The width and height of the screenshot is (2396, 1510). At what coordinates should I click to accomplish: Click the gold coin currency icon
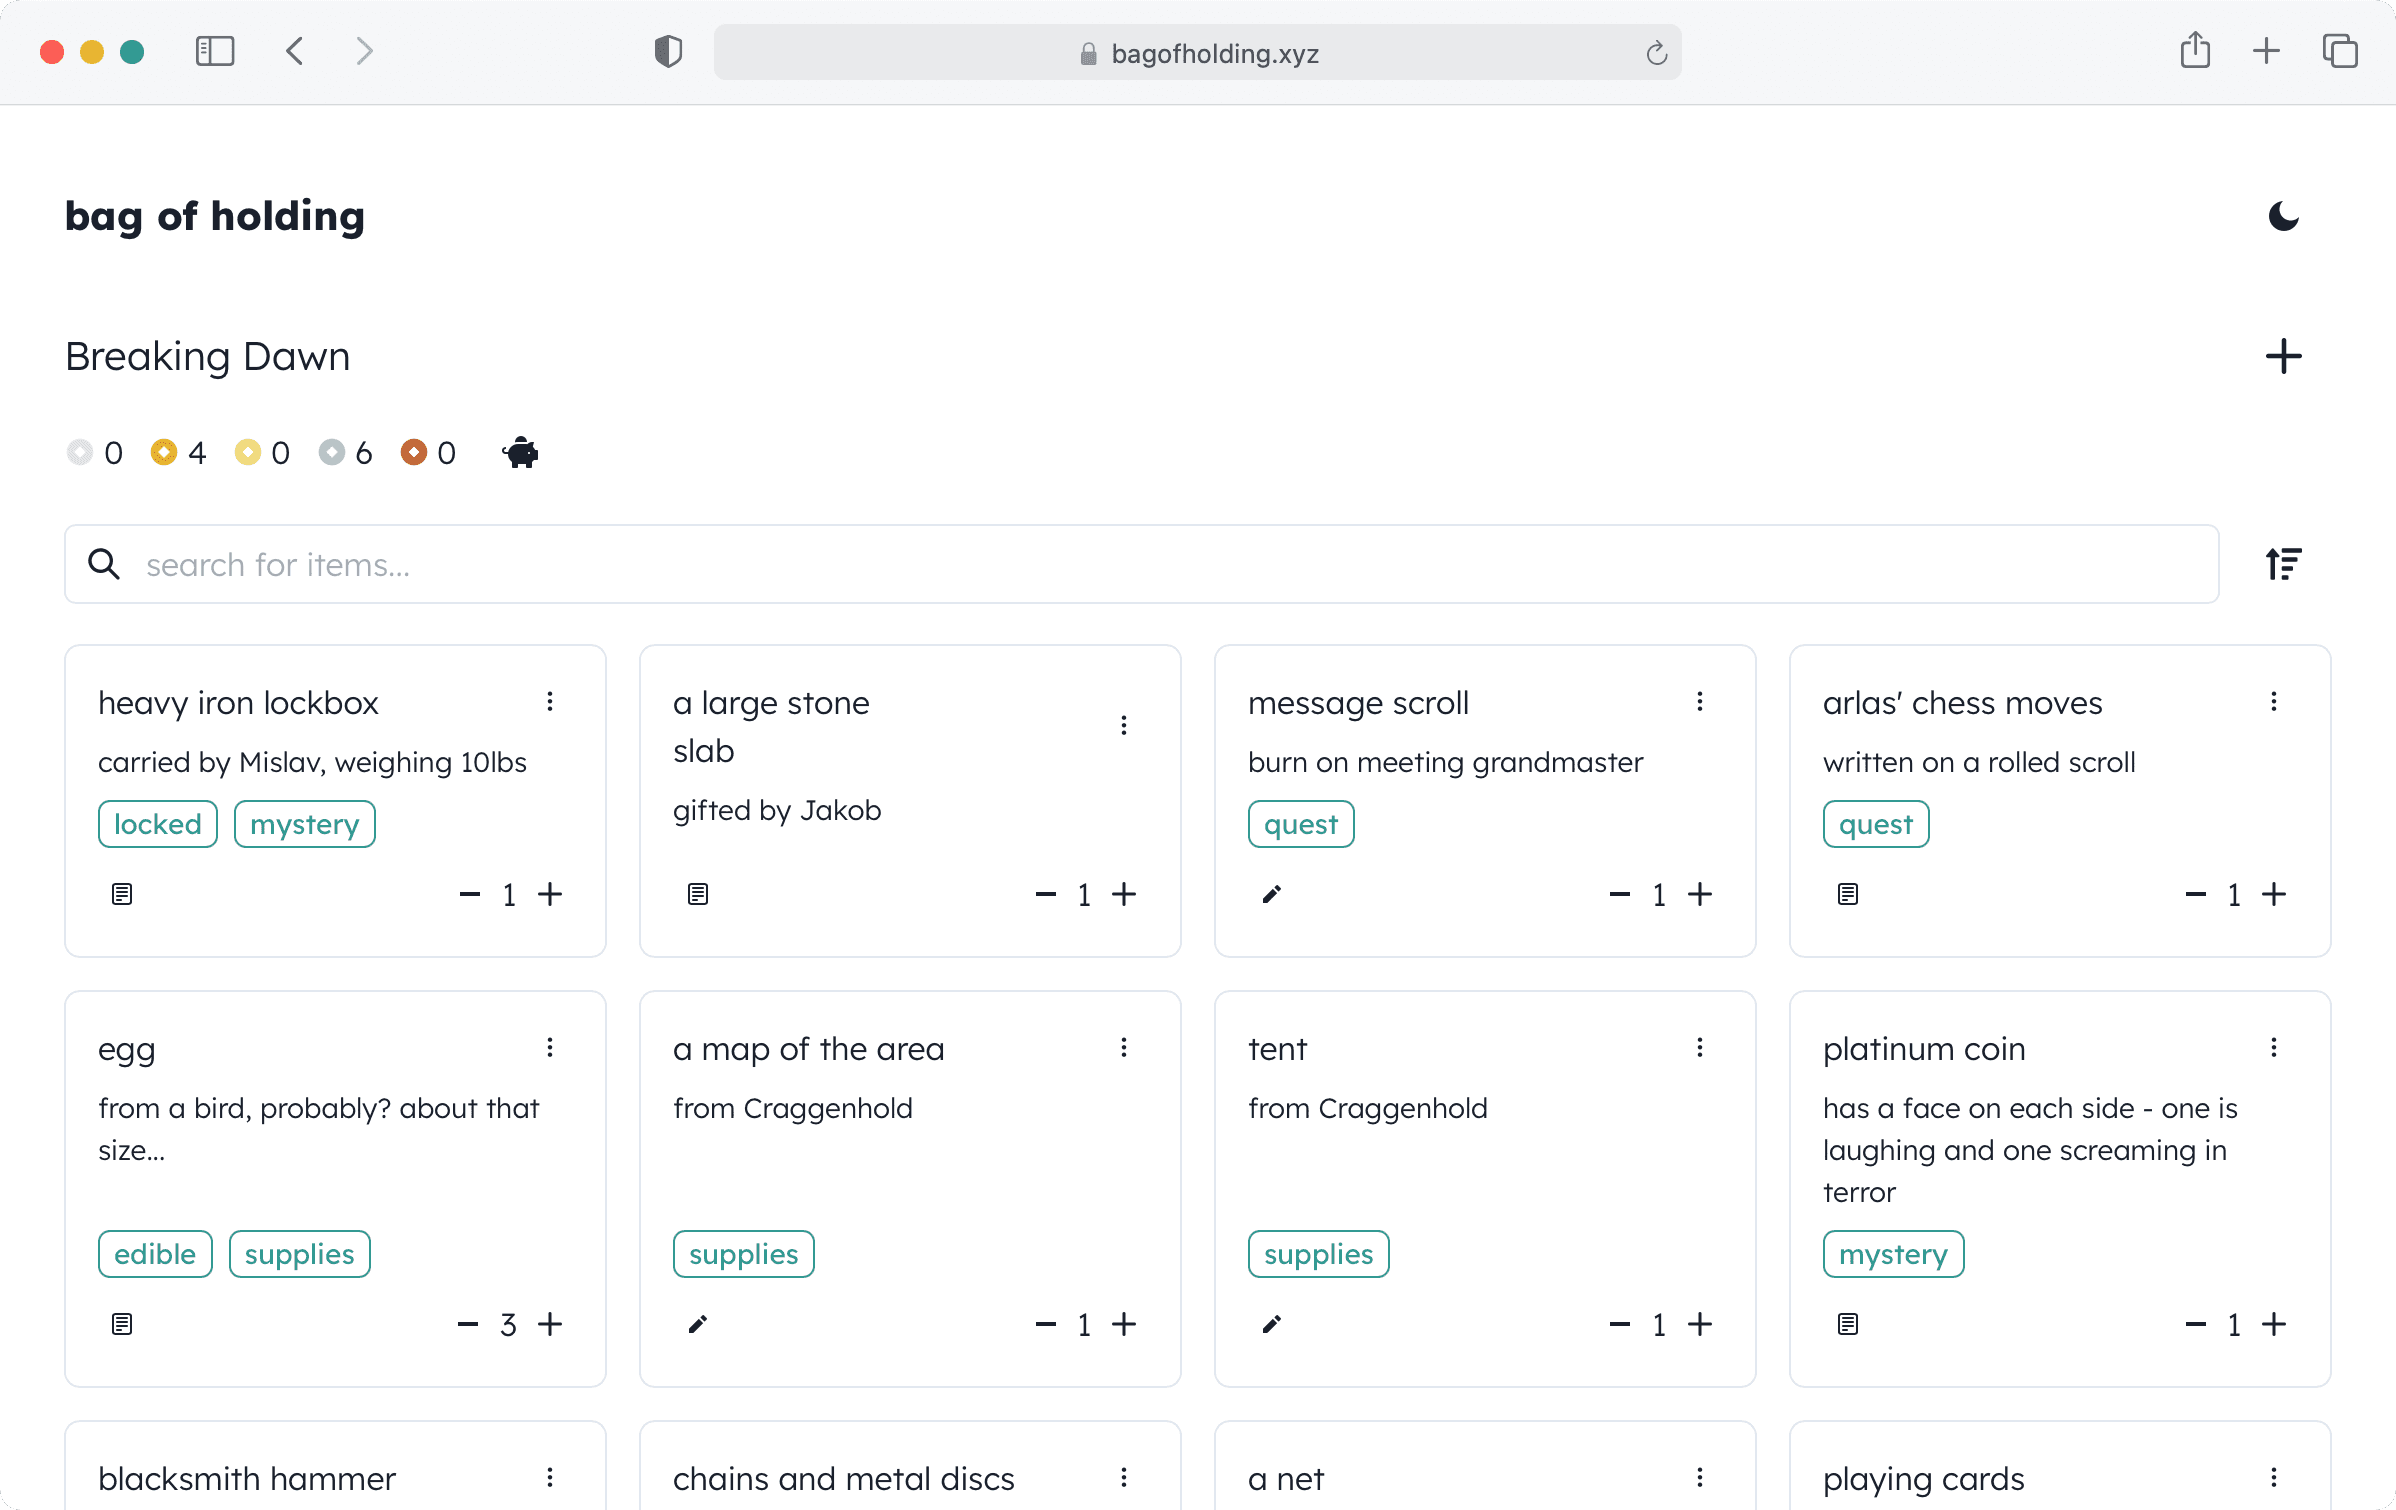164,453
